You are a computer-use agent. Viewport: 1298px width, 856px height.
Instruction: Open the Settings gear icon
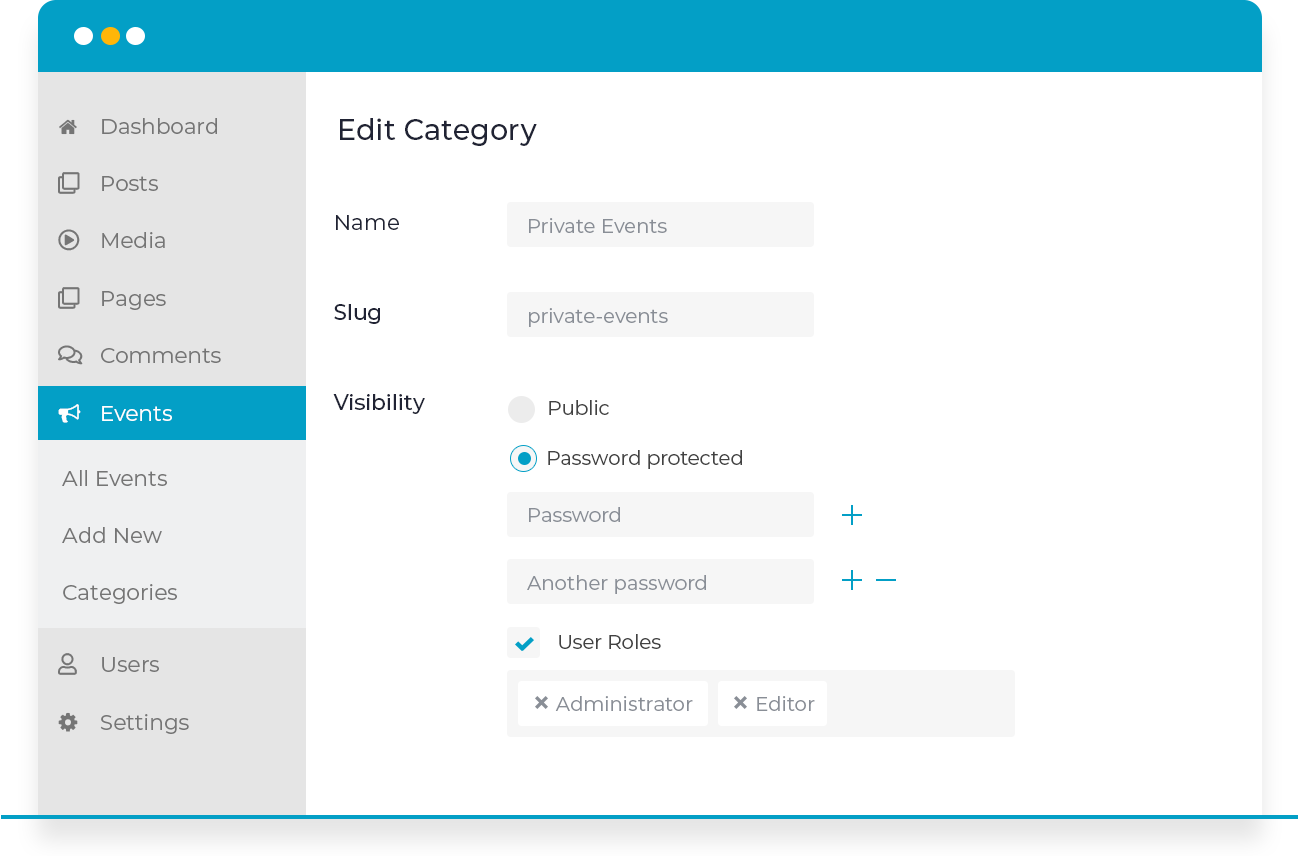point(67,722)
